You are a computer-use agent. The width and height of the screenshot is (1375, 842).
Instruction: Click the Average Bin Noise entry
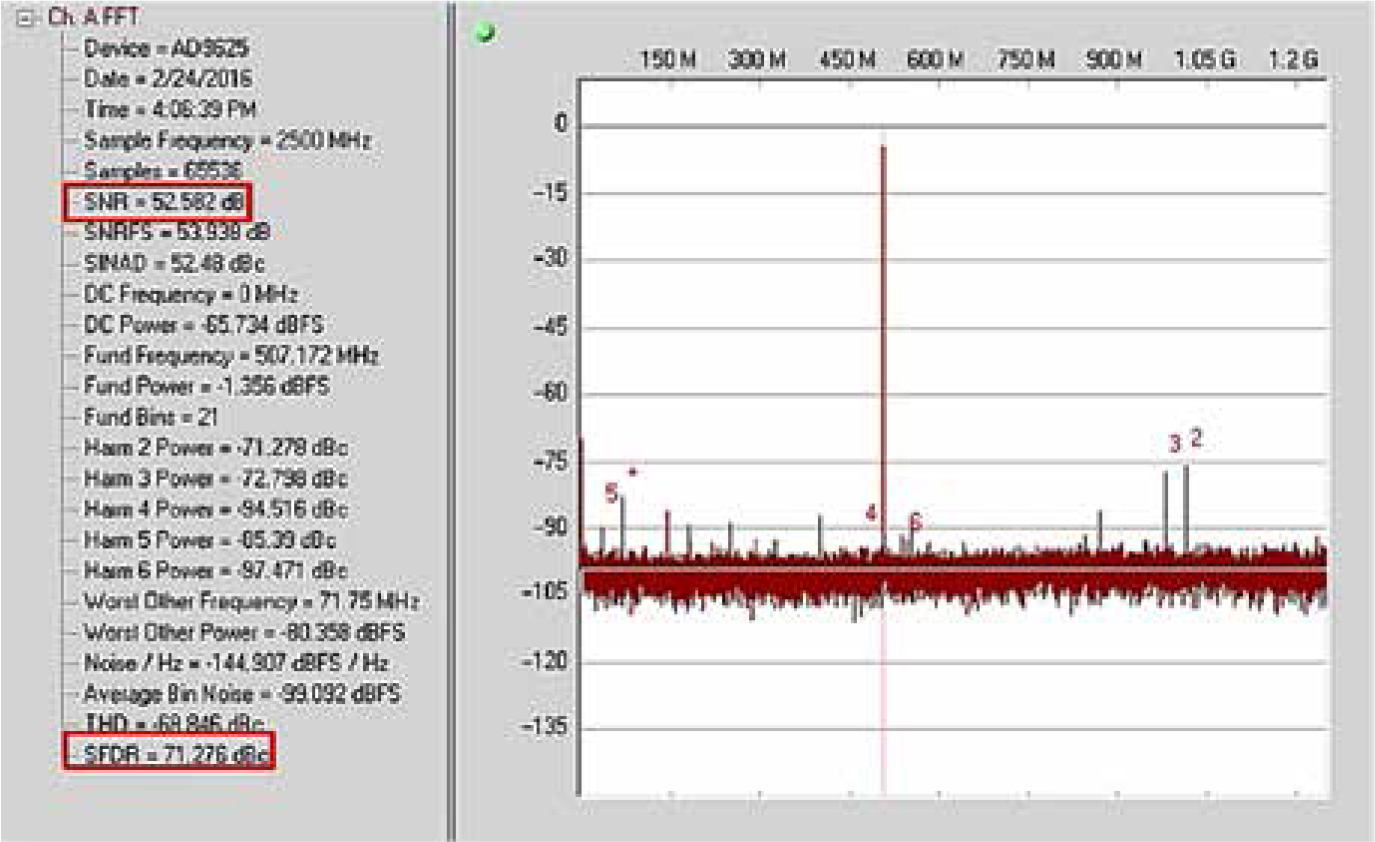(x=243, y=693)
